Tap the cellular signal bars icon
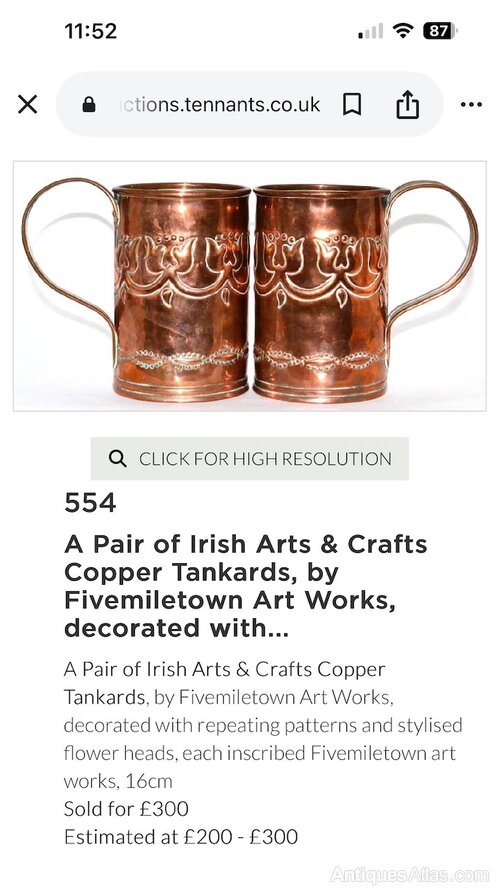Image resolution: width=500 pixels, height=890 pixels. 371,31
